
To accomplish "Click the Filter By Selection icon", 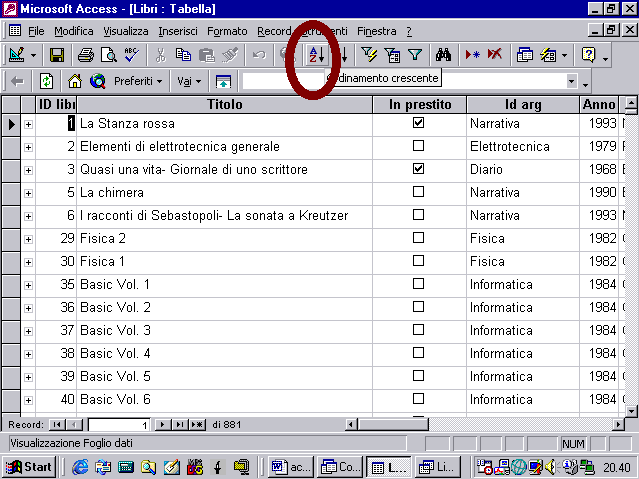I will click(x=369, y=55).
